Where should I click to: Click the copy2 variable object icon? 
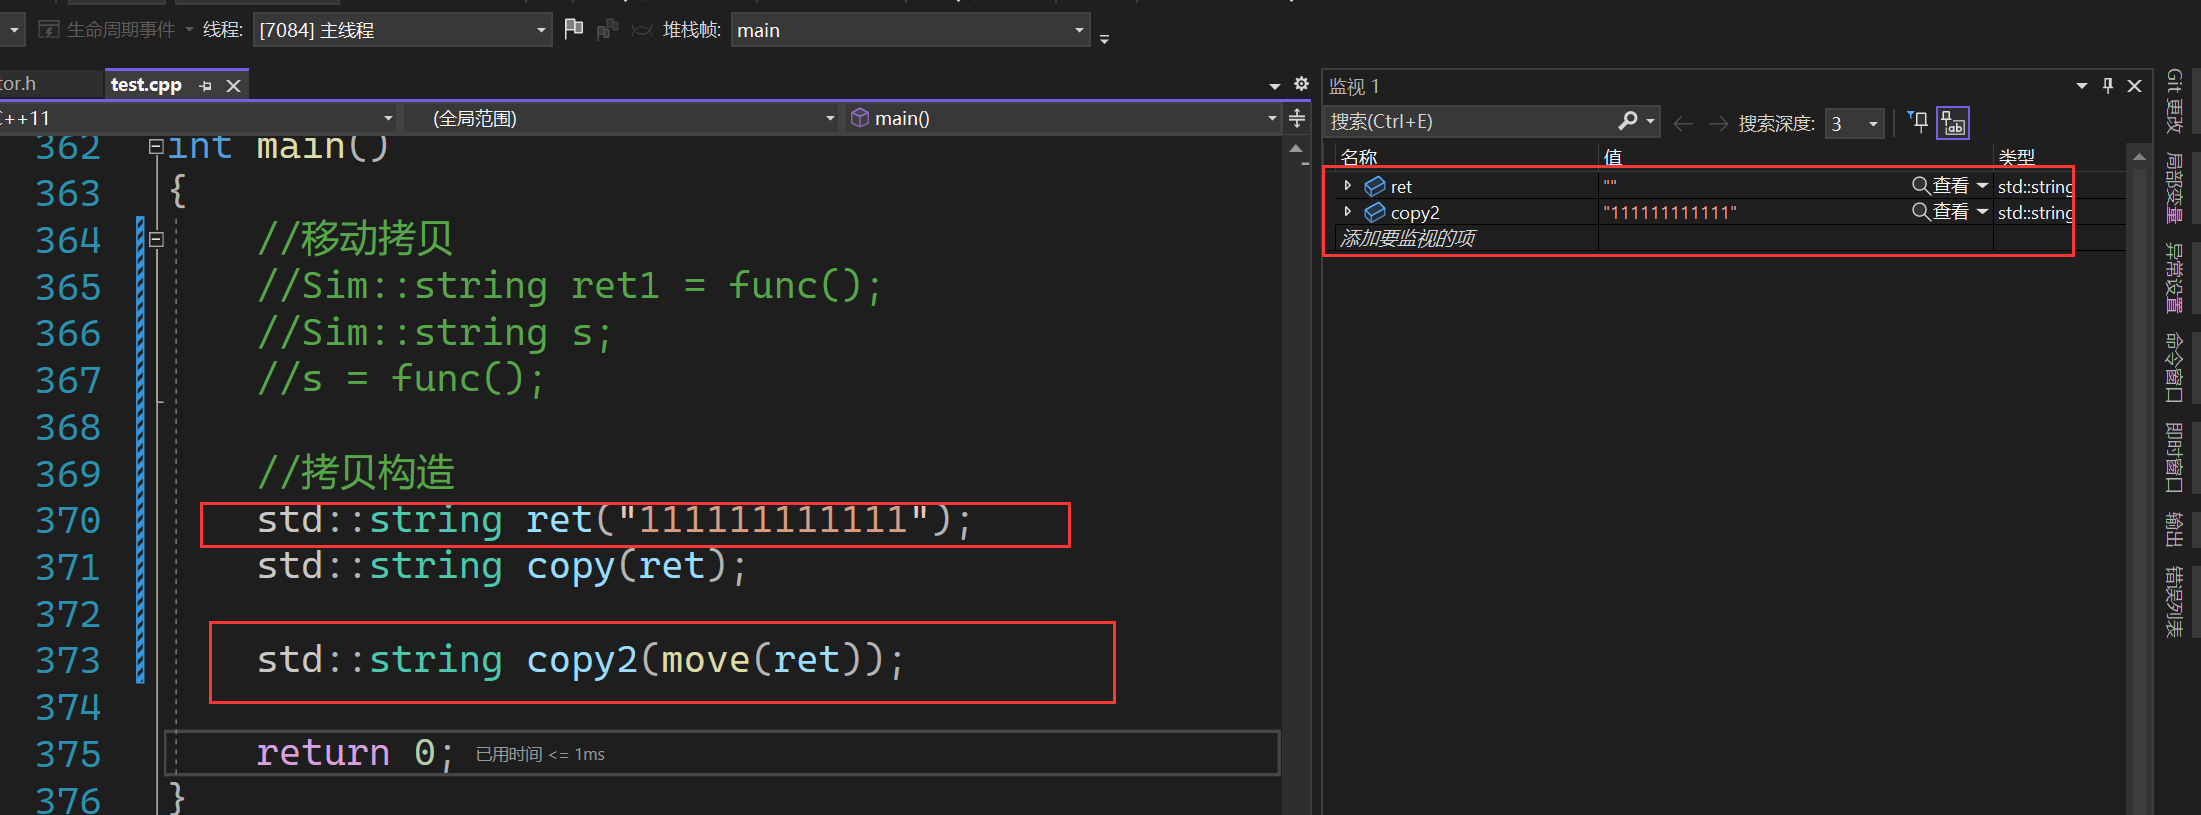[x=1375, y=212]
